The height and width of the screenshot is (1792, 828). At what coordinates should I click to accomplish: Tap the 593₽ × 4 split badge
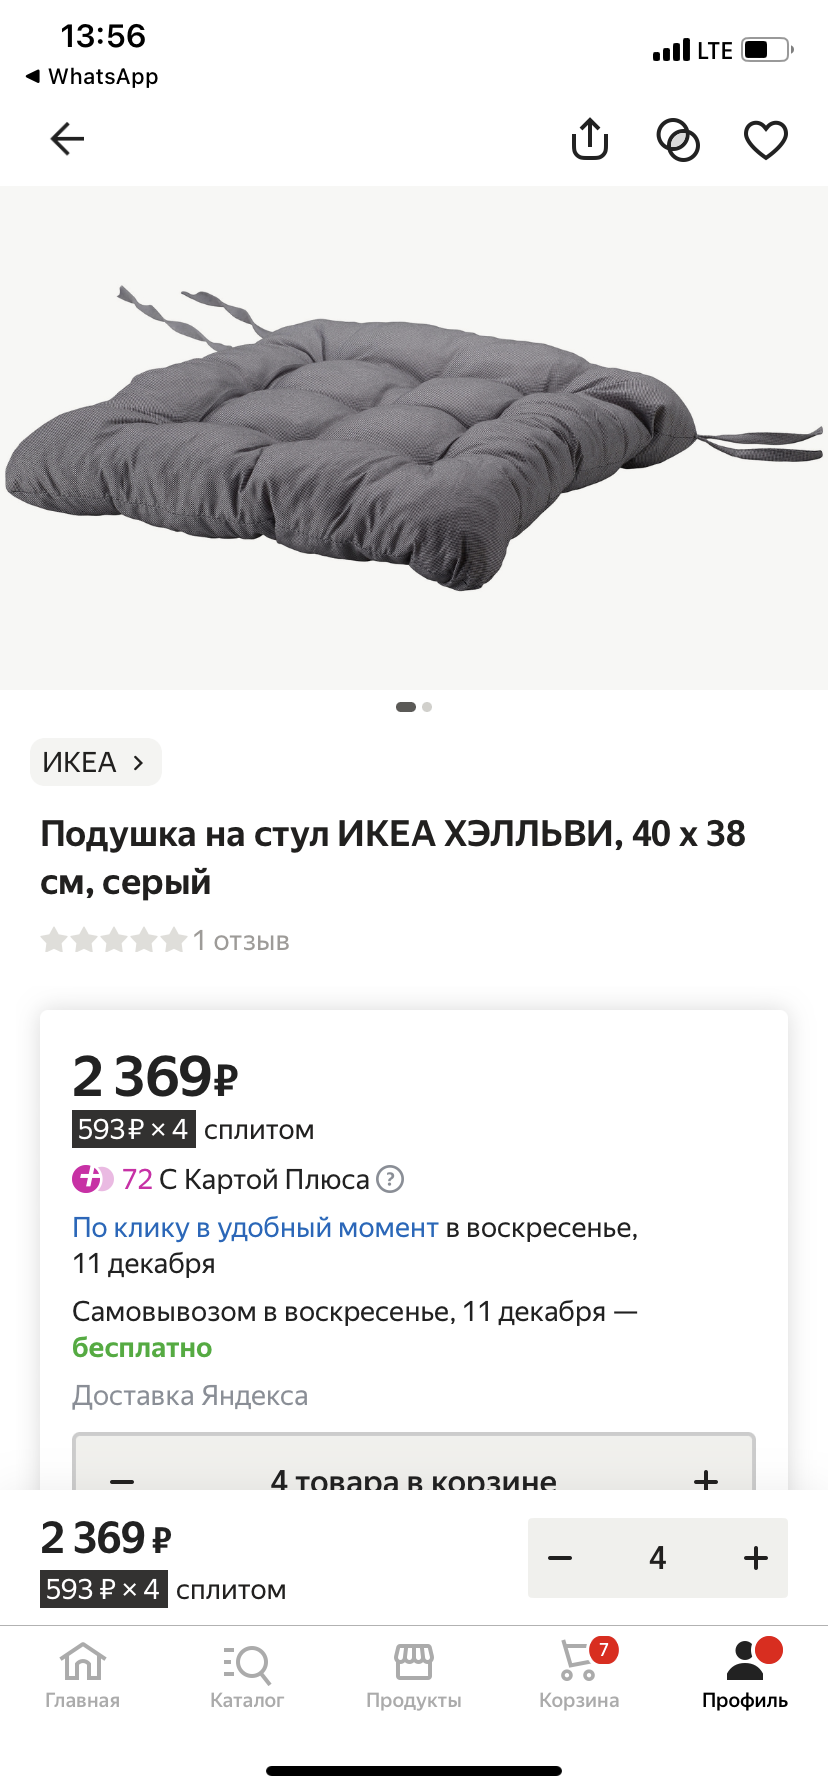[133, 1130]
